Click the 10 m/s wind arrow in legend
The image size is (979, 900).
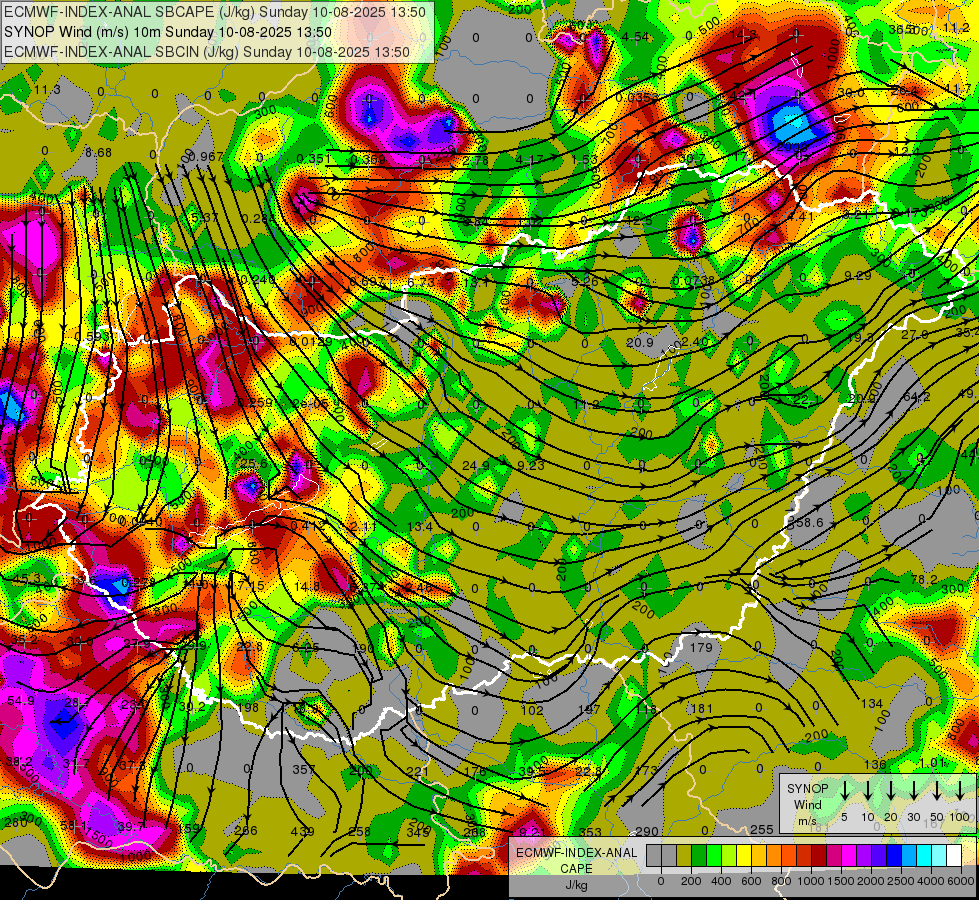click(x=867, y=789)
